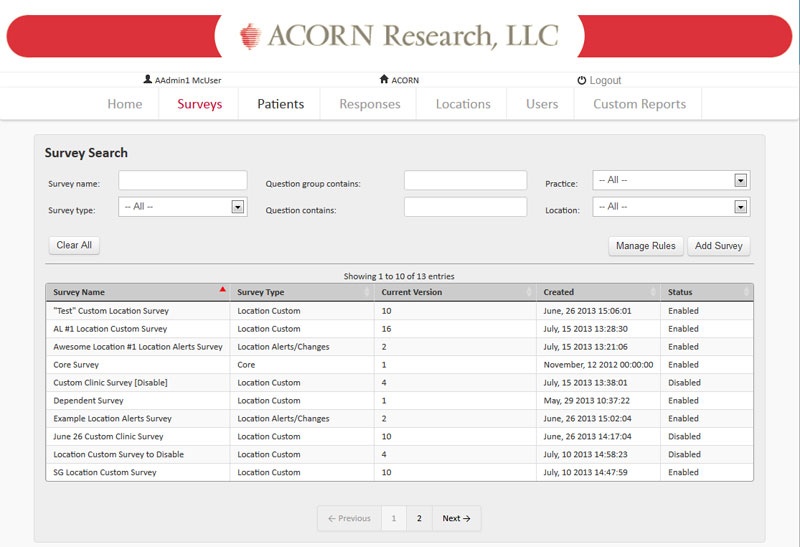
Task: Toggle sort arrows on Survey Type column
Action: pyautogui.click(x=367, y=291)
